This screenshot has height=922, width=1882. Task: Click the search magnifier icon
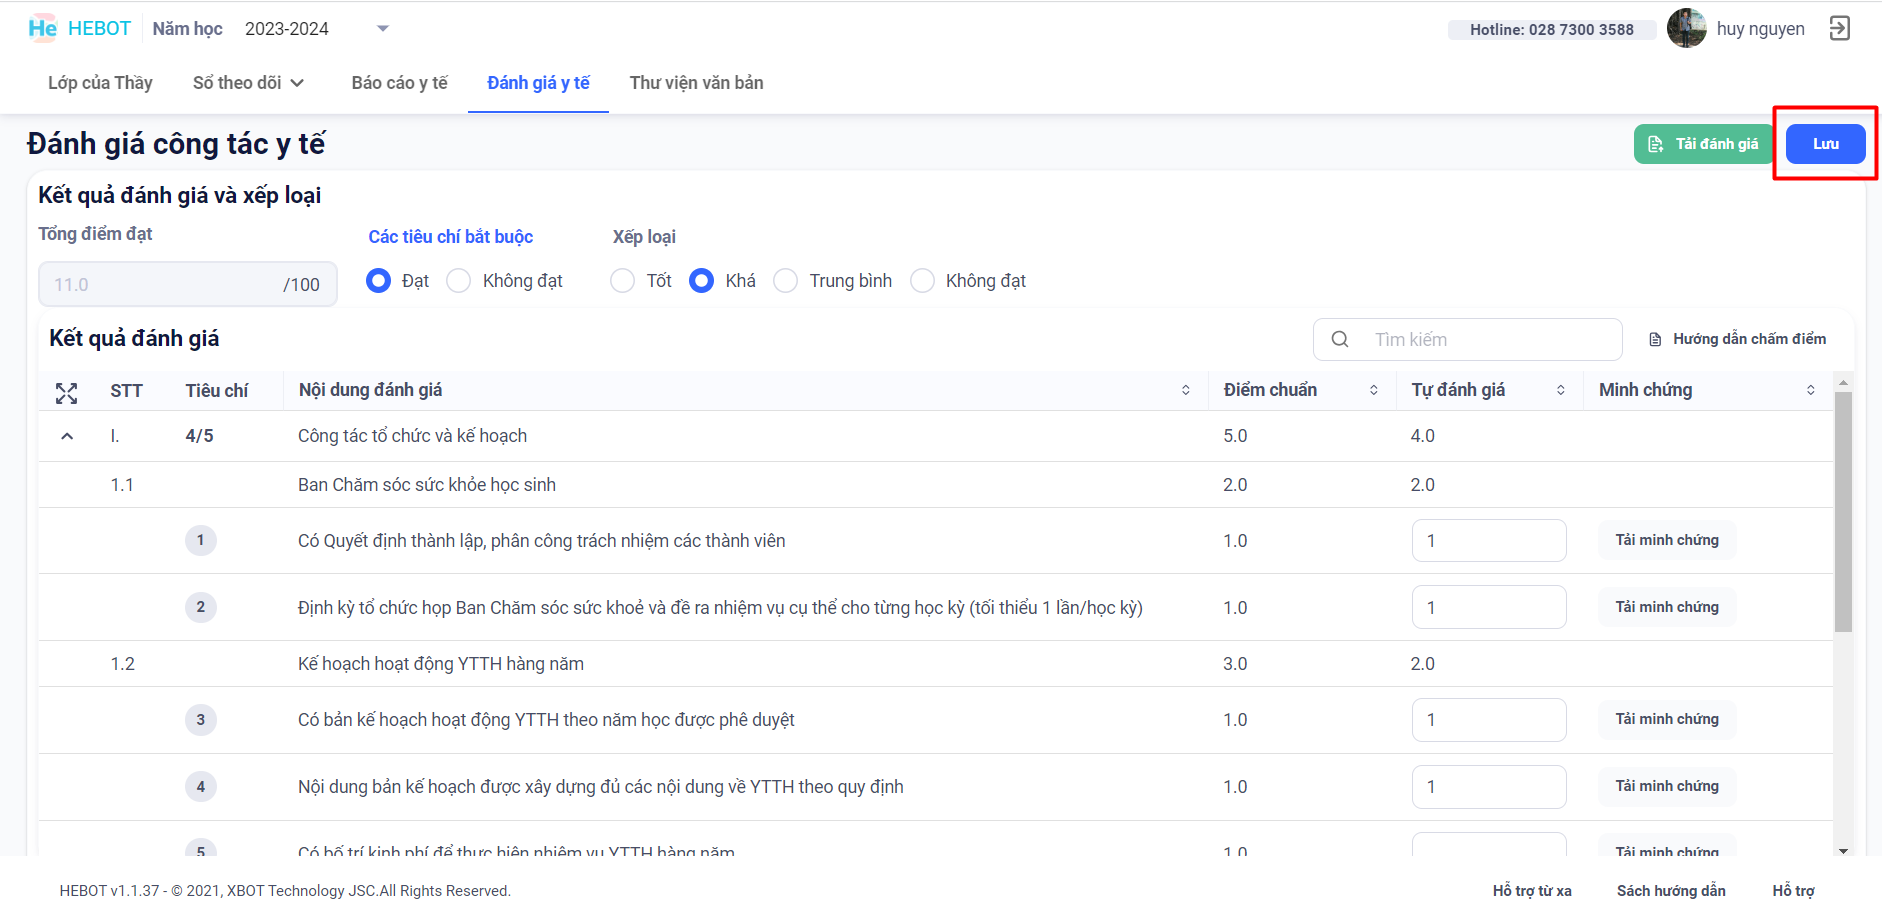[x=1340, y=340]
